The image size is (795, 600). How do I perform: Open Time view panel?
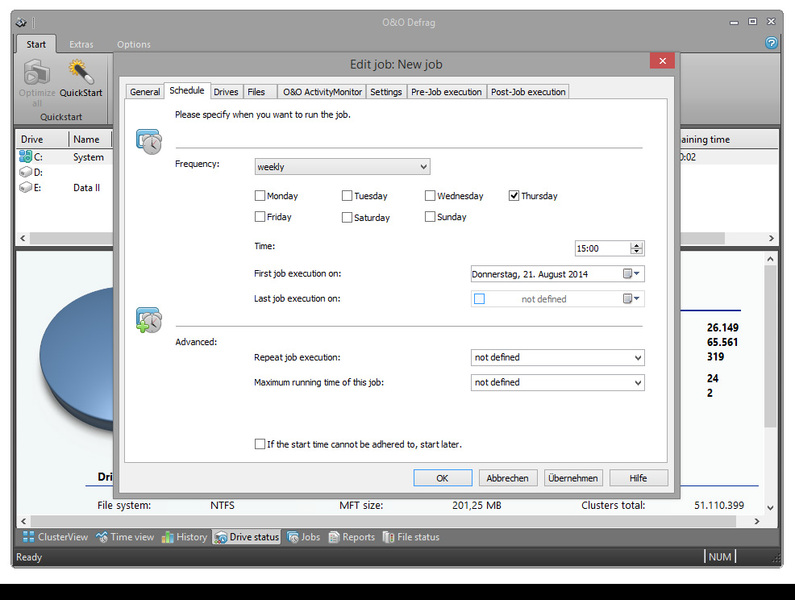click(126, 537)
